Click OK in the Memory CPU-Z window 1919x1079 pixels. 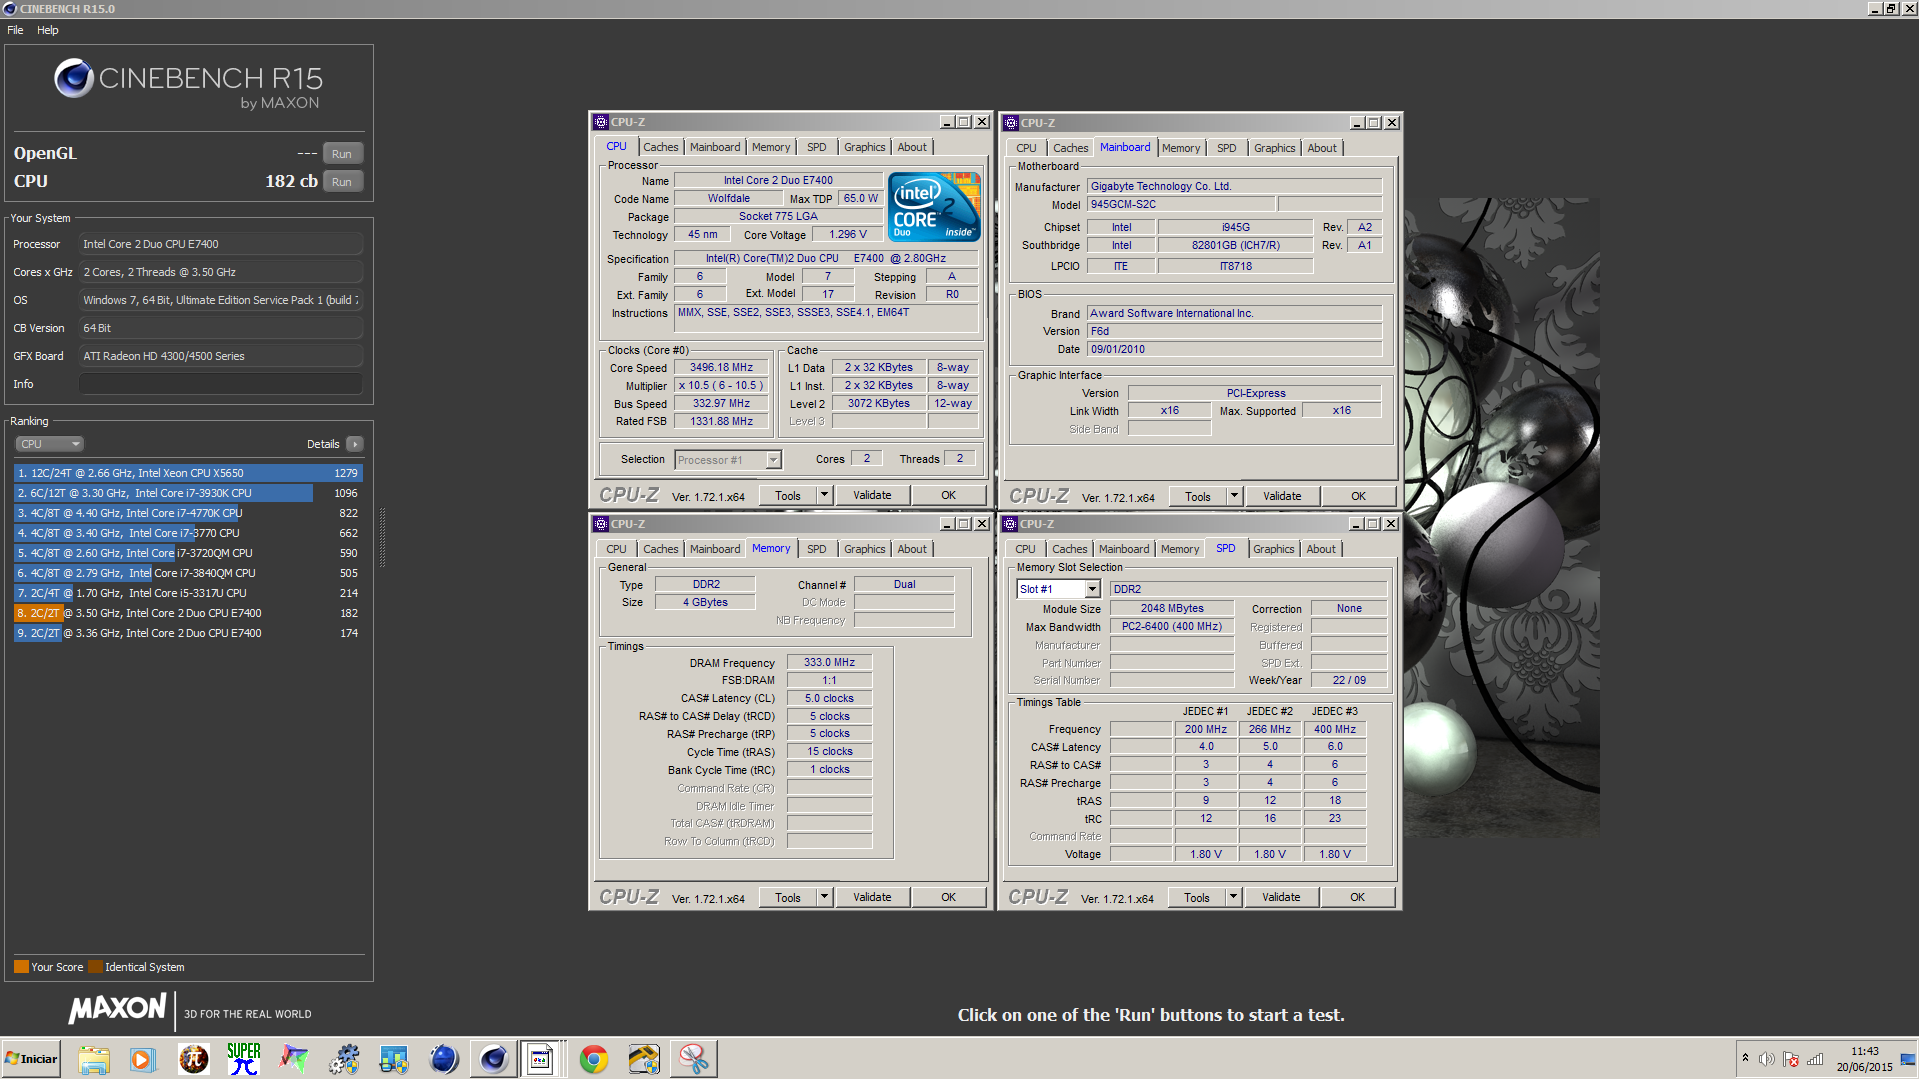tap(948, 897)
